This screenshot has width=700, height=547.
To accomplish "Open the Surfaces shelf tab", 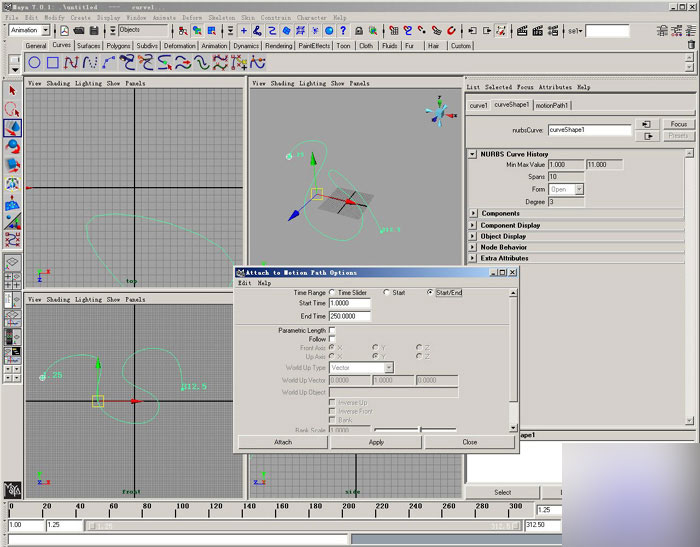I will (x=89, y=46).
